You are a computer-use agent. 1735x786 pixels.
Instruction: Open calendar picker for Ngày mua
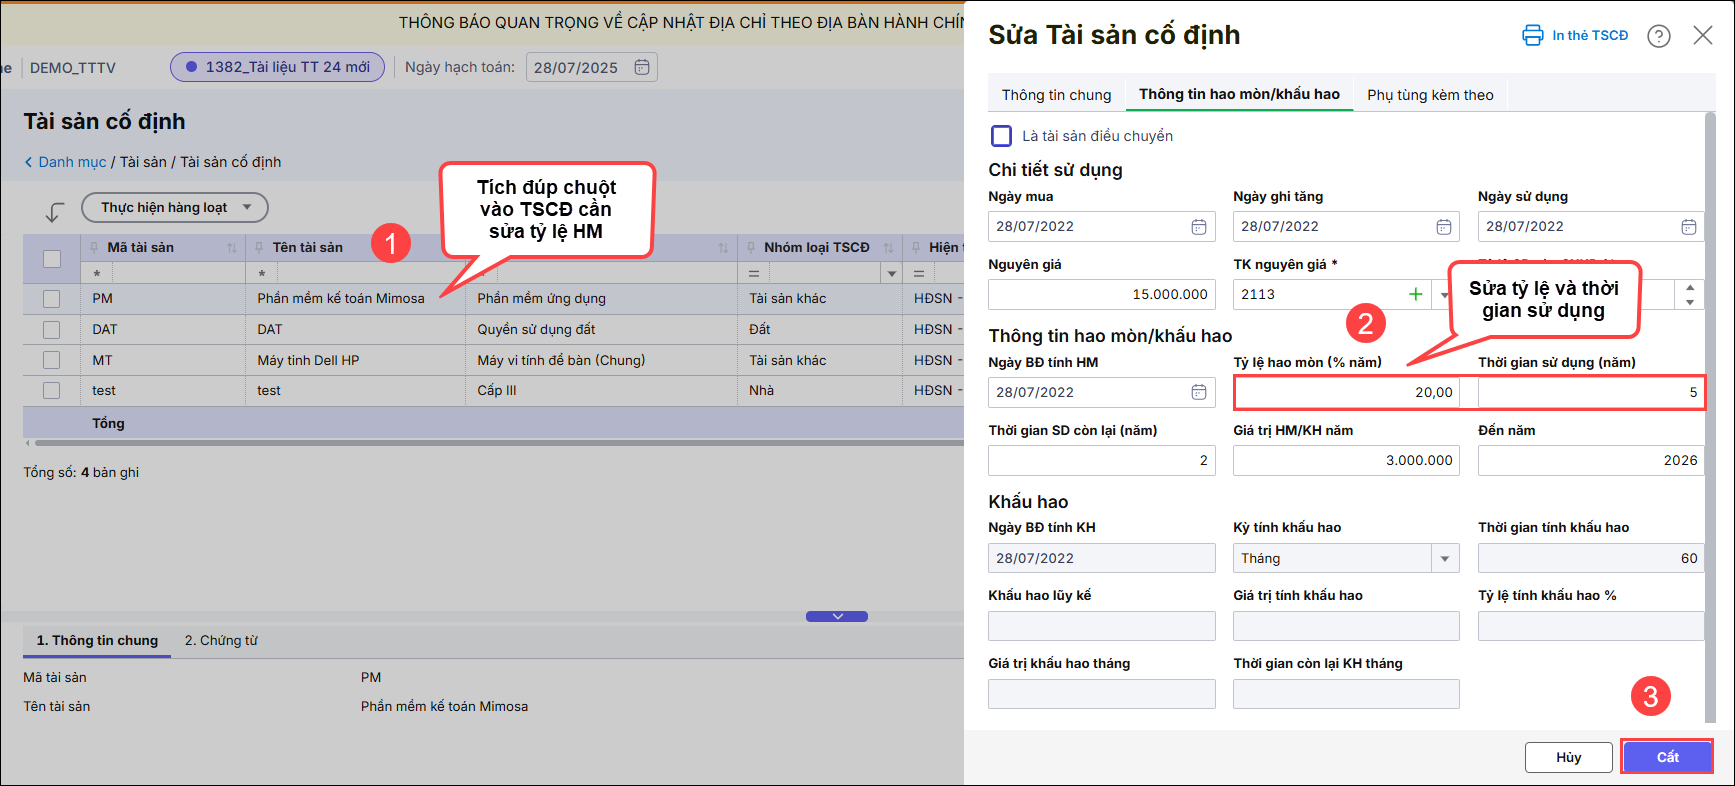pos(1198,227)
